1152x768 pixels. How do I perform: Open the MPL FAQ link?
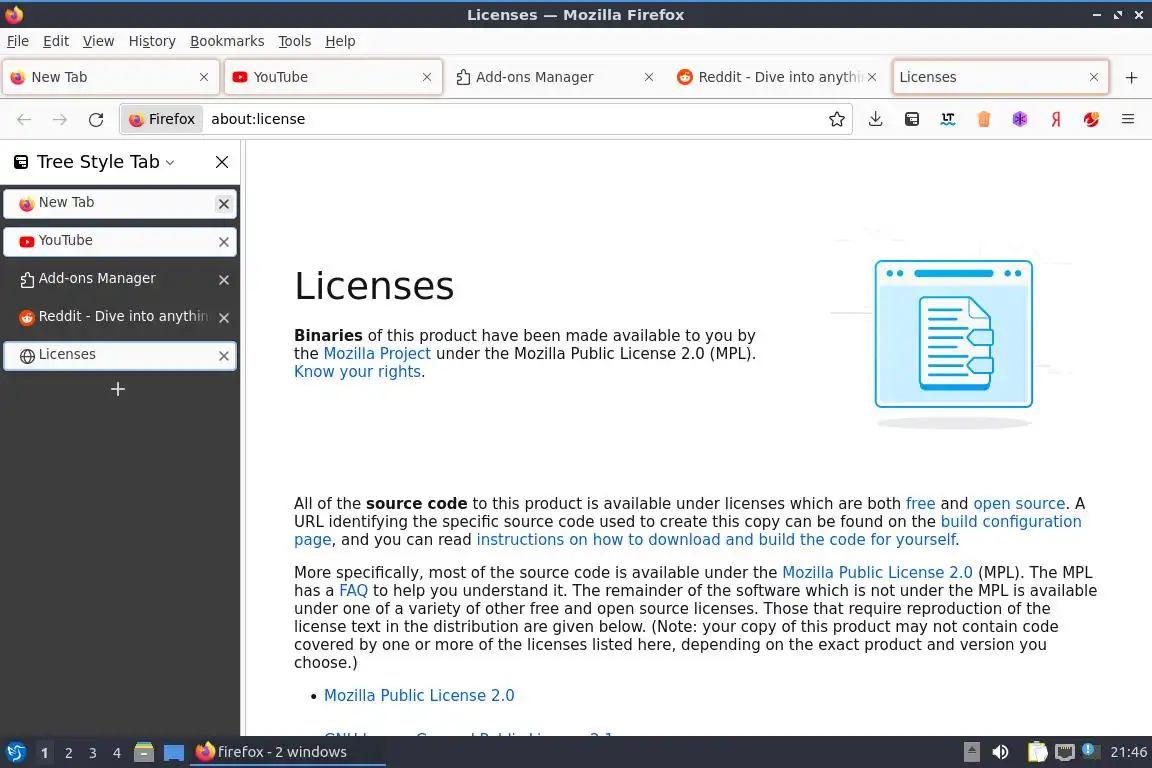(x=353, y=591)
